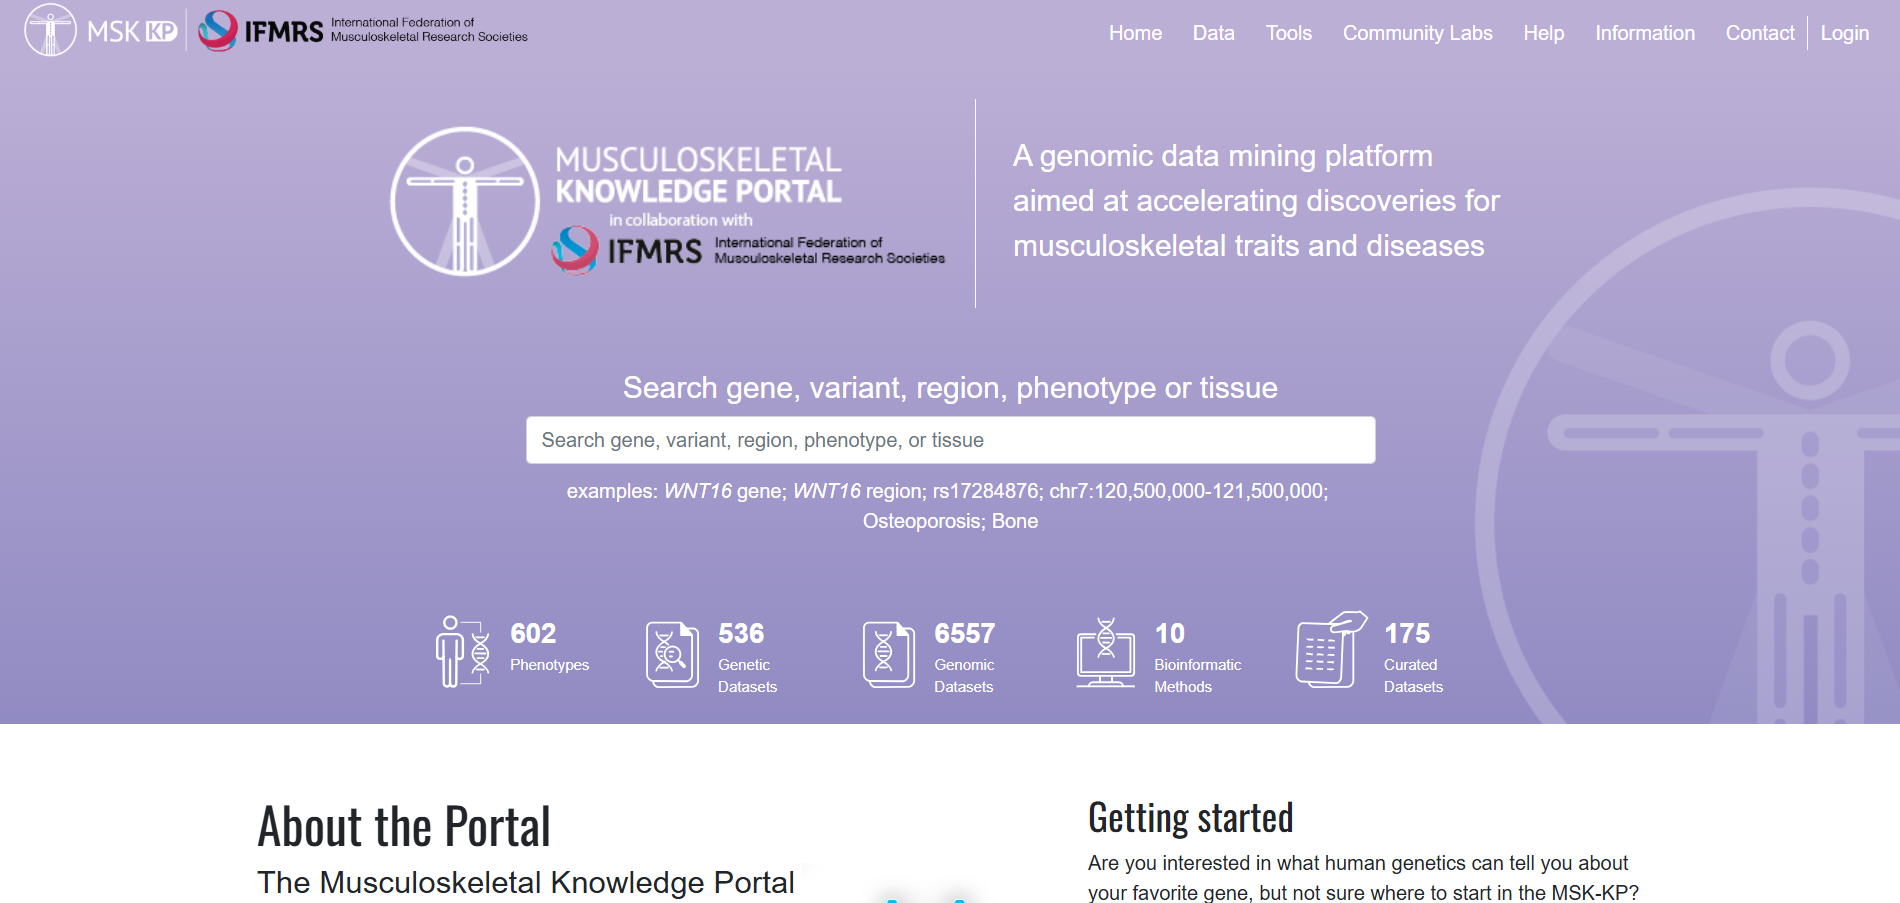Click the IFMRS logo in header
This screenshot has height=903, width=1900.
362,31
